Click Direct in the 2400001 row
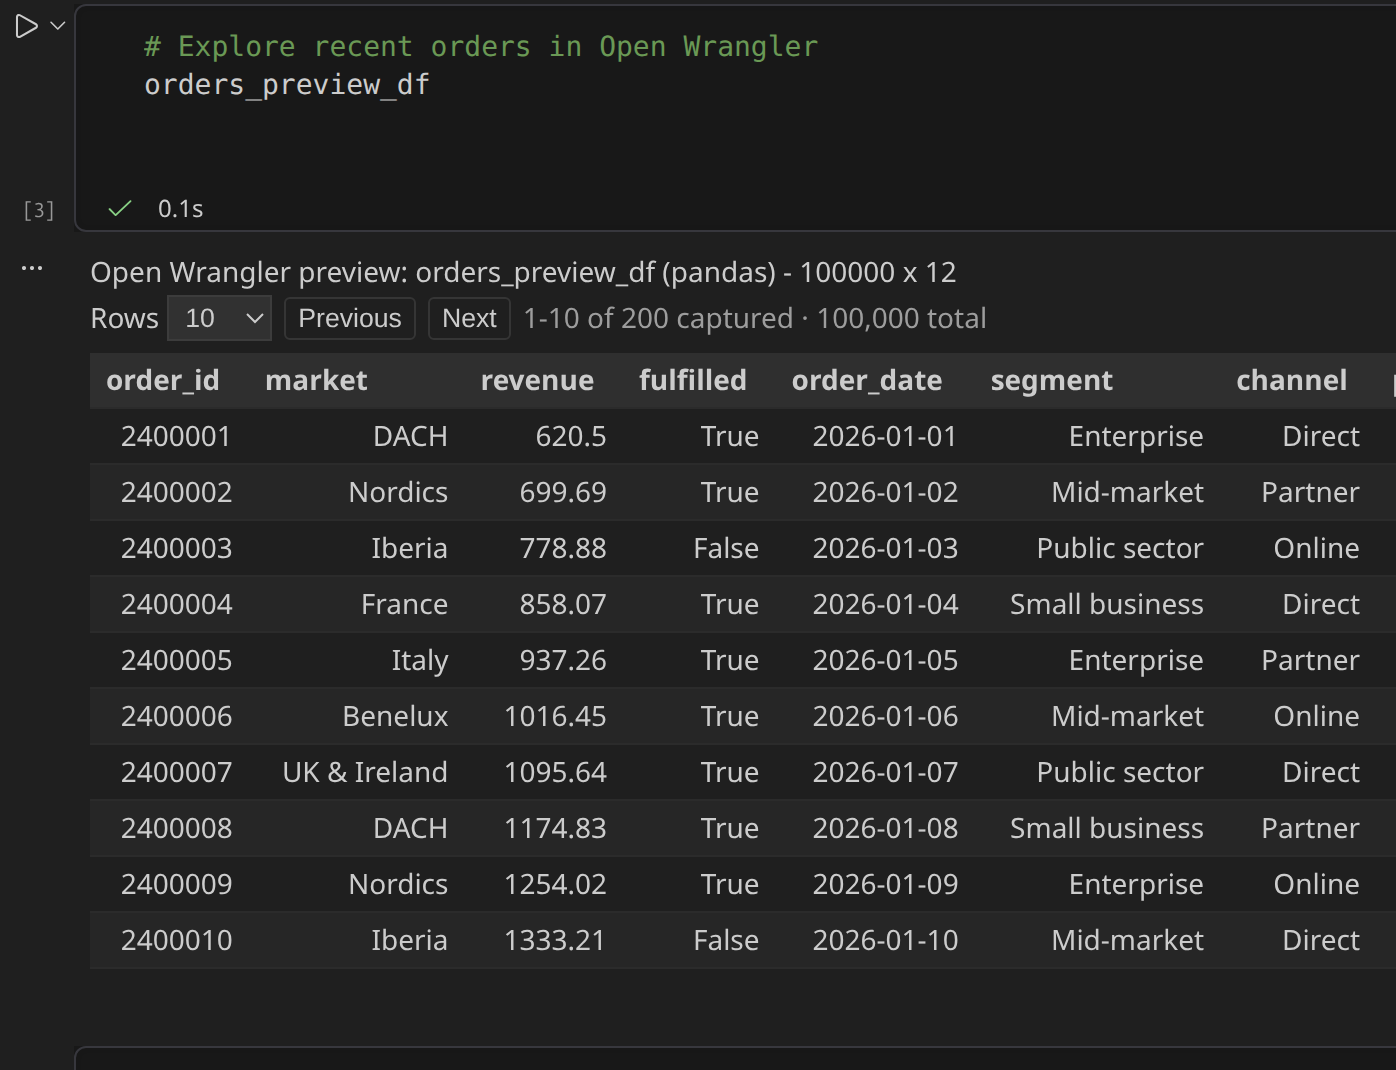1396x1070 pixels. click(x=1321, y=436)
